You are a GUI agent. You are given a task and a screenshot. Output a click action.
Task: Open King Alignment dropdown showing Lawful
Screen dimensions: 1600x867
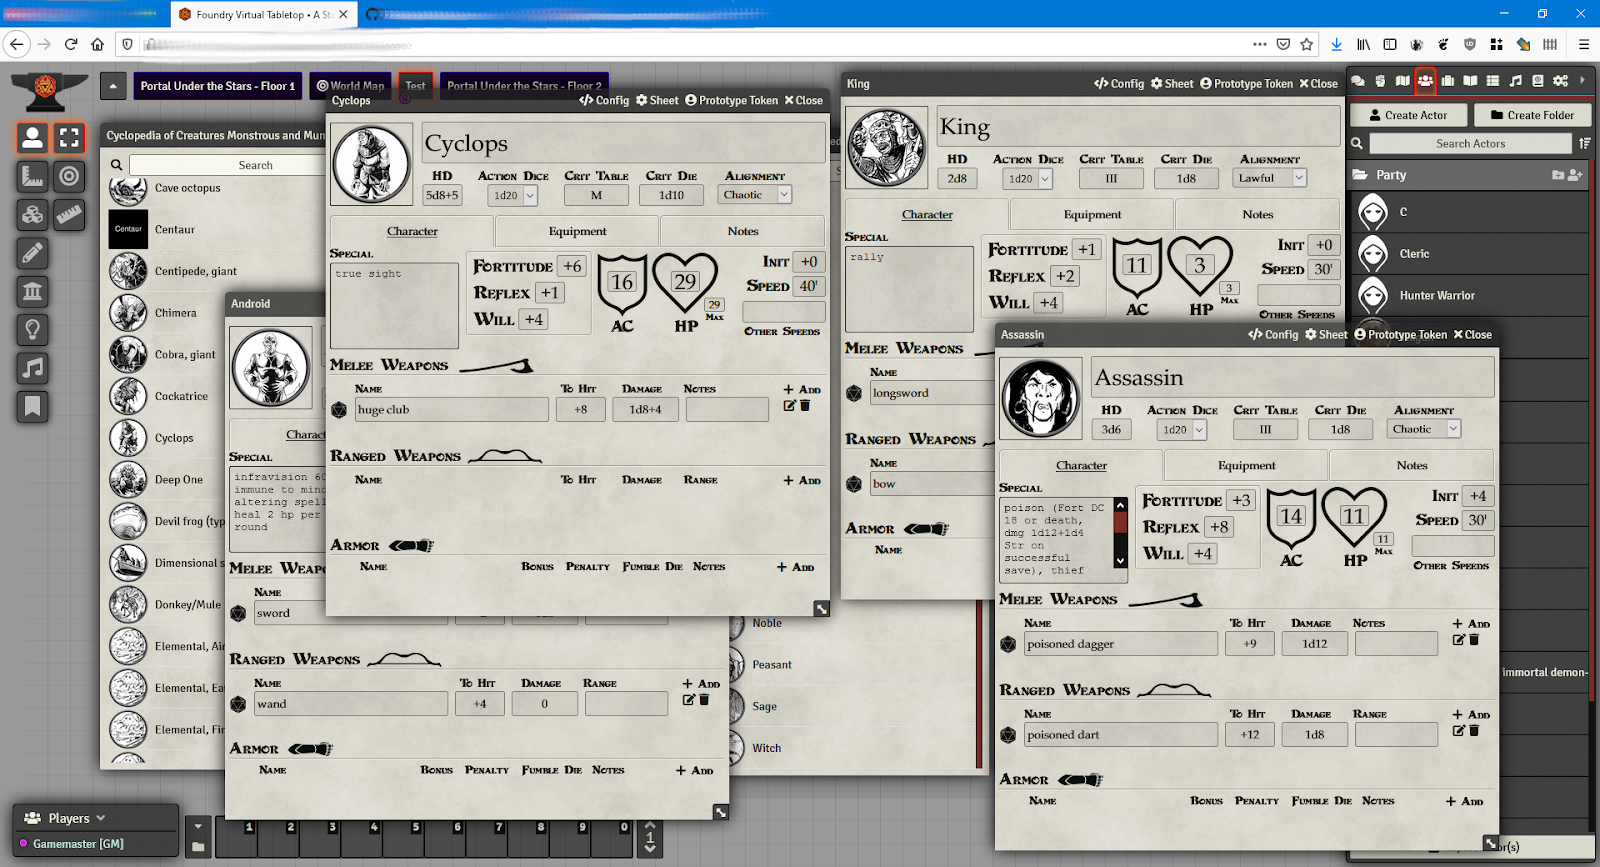[x=1271, y=178]
